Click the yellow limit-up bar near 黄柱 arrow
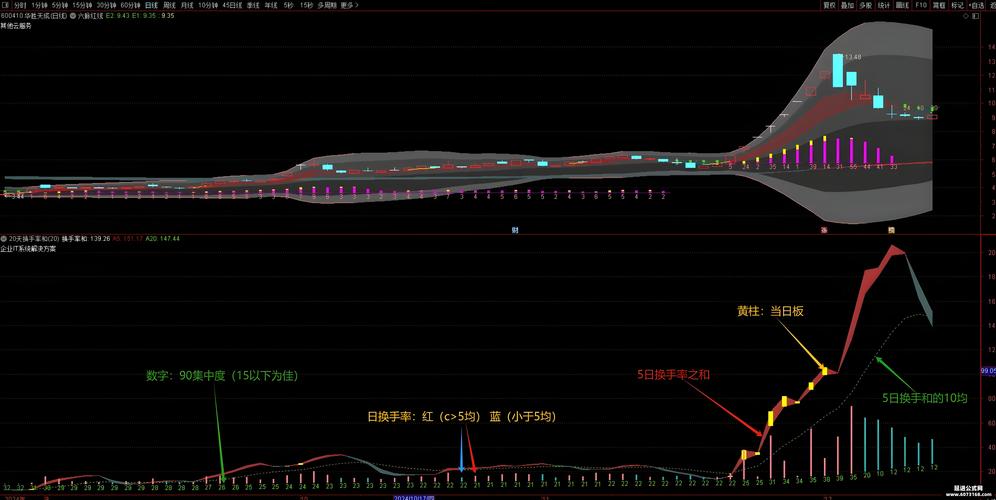Screen dimensions: 996x500 [x=824, y=370]
